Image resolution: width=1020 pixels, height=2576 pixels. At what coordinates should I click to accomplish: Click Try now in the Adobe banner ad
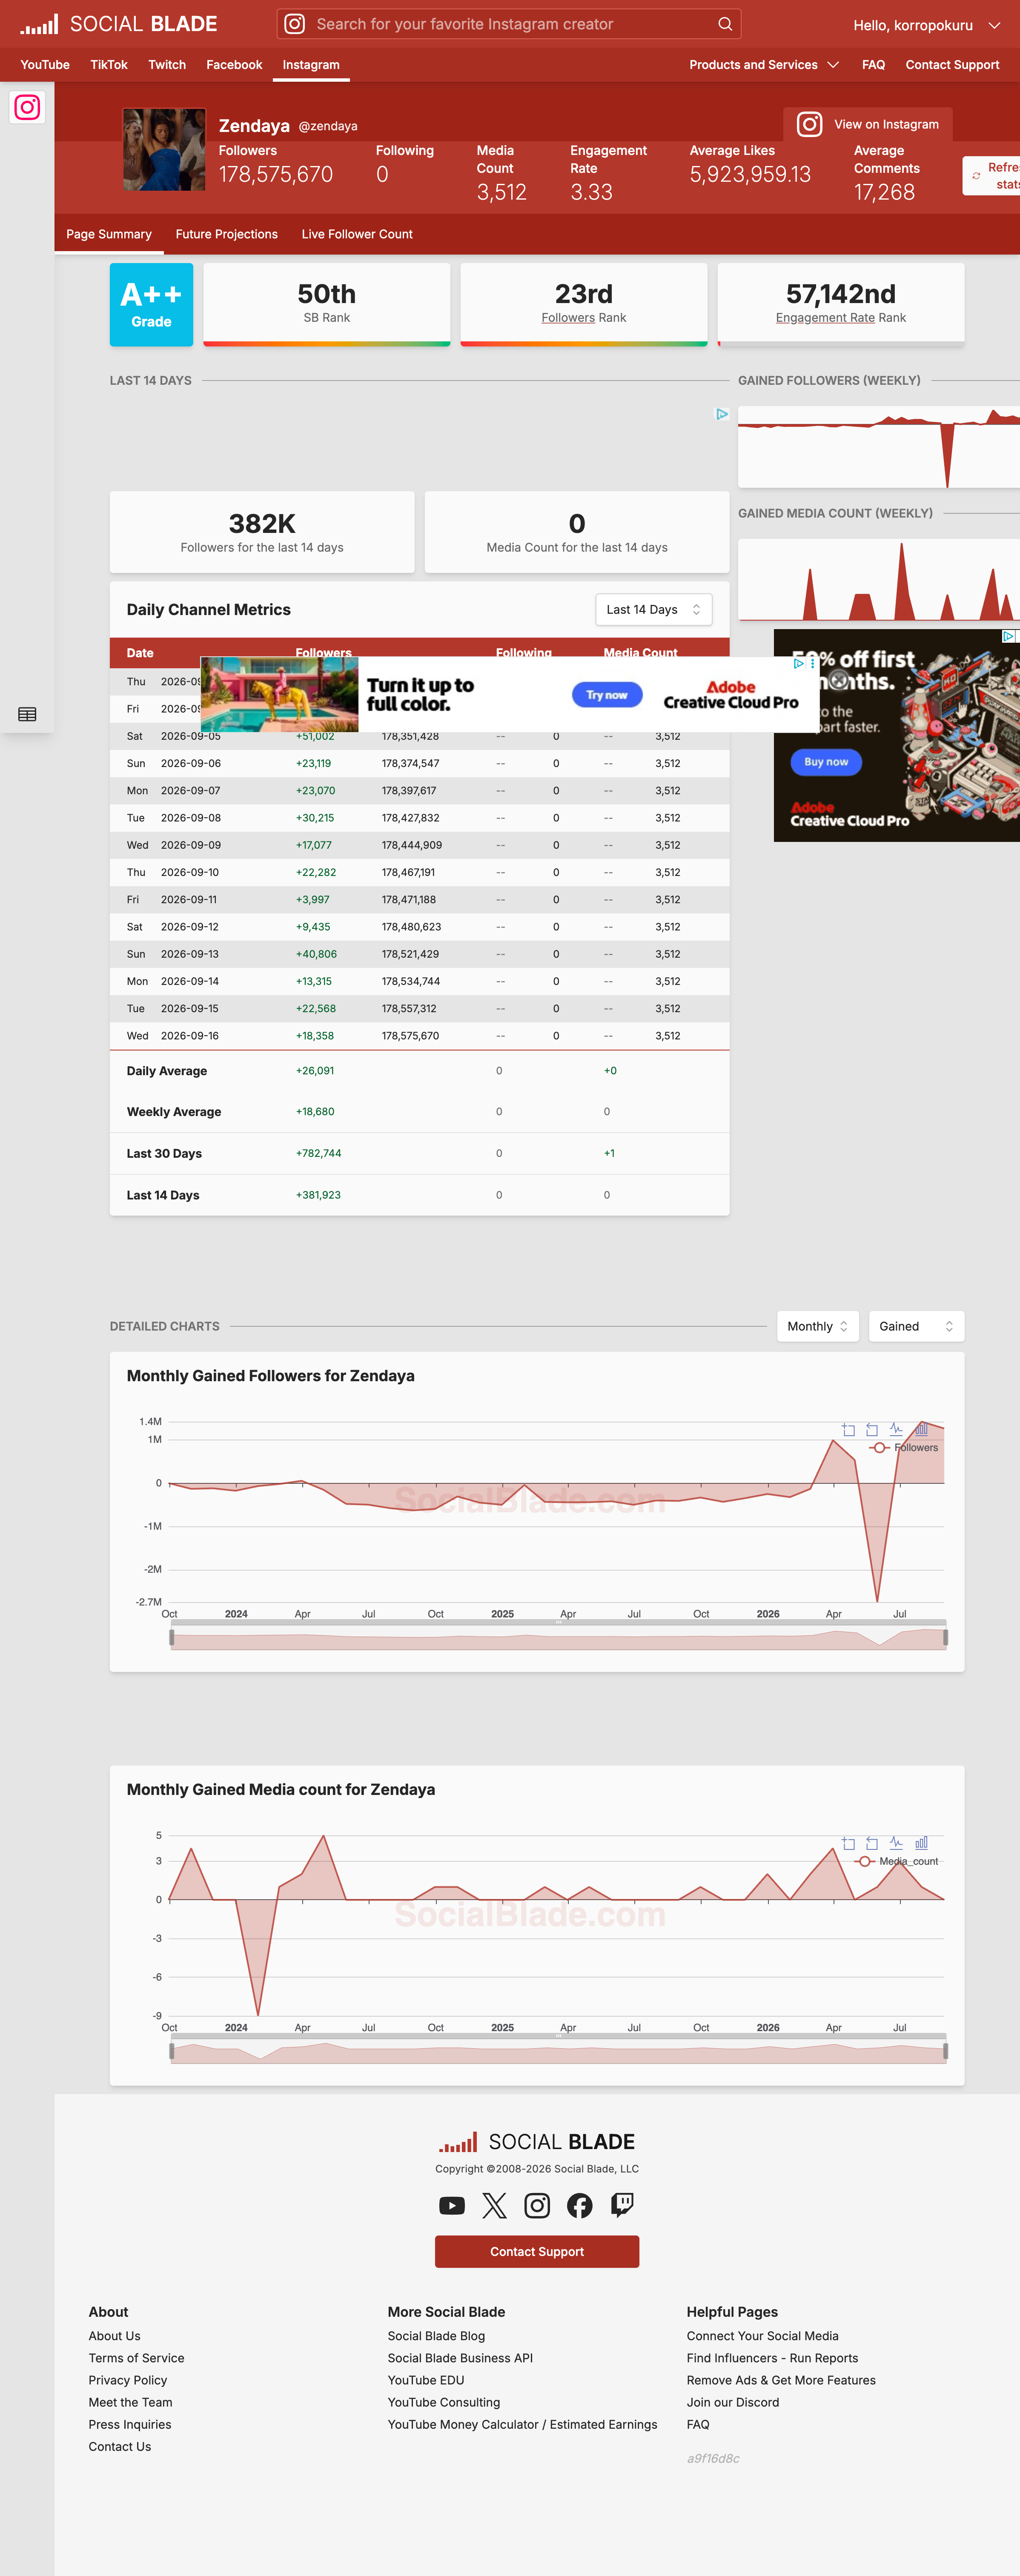pos(607,695)
